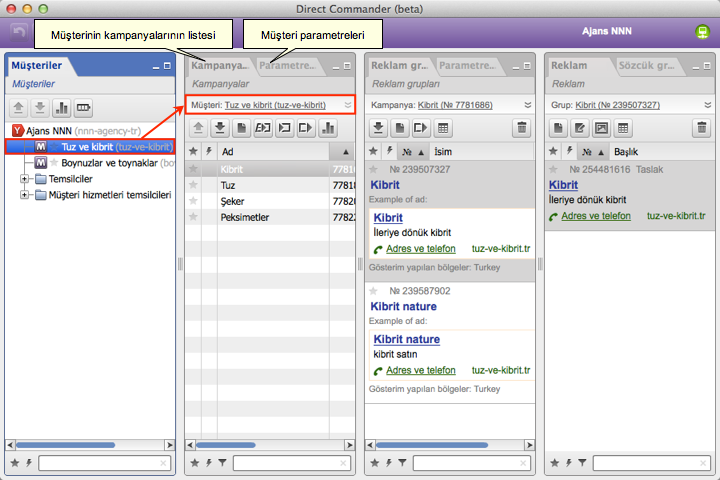Click Adres ve telefon in the Reklam panel
This screenshot has width=720, height=480.
click(x=596, y=216)
